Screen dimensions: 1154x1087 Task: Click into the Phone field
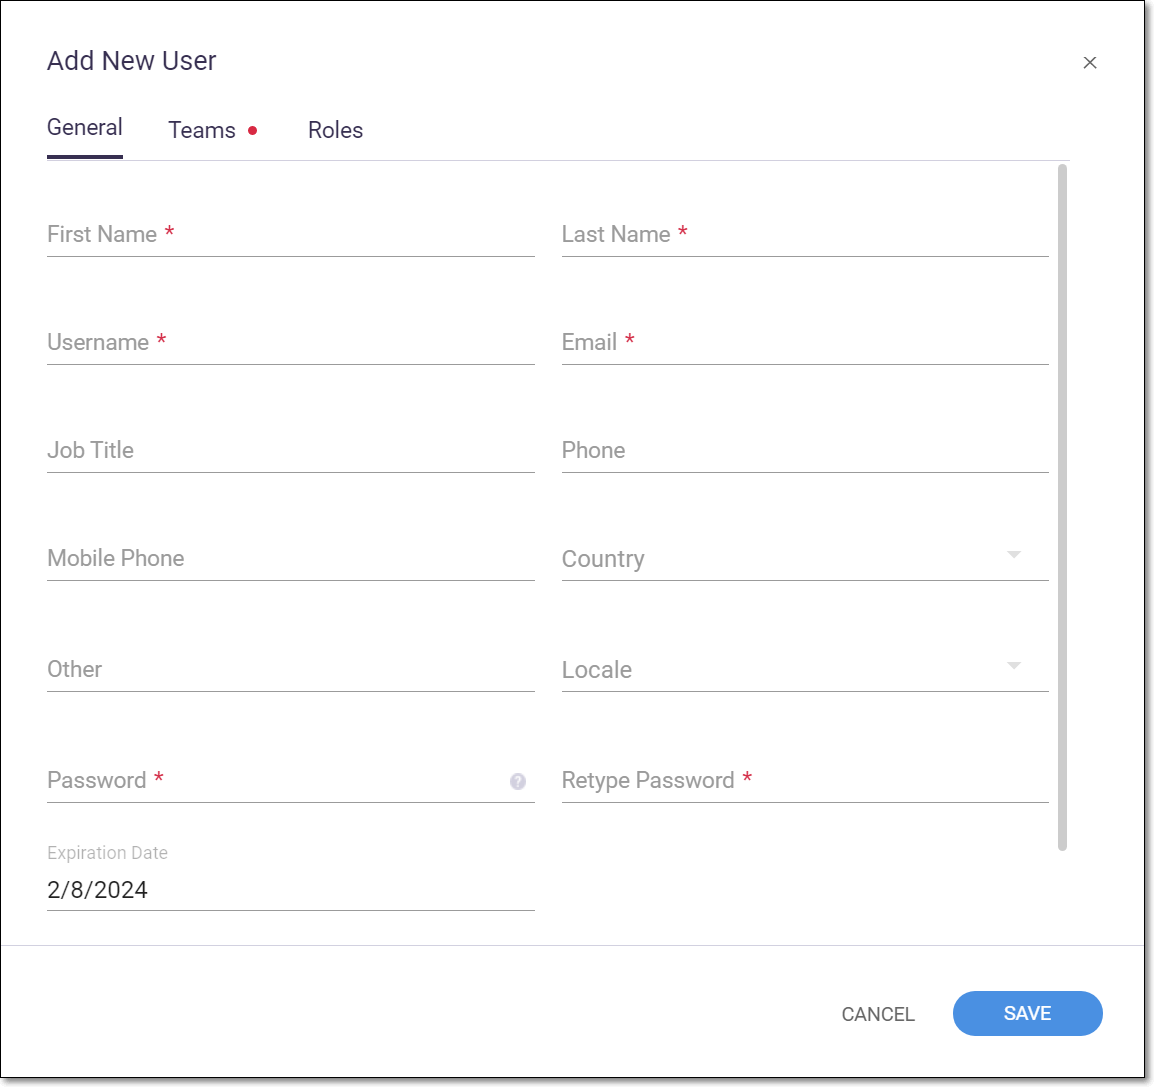tap(805, 451)
